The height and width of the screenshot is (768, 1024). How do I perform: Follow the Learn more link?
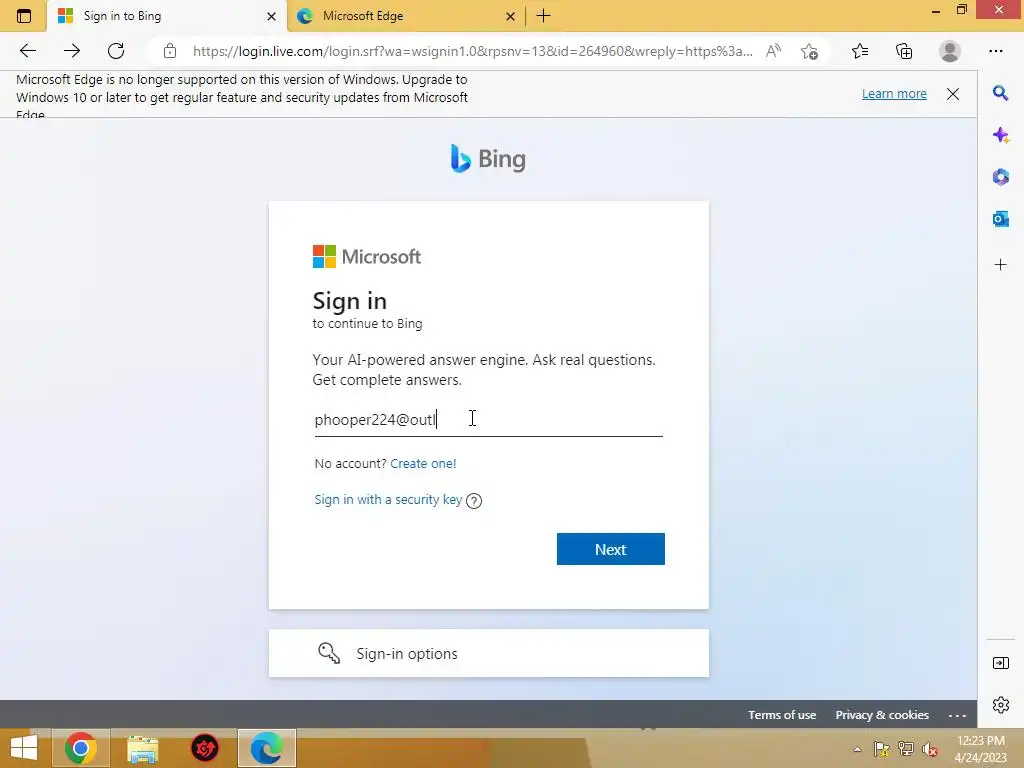[x=894, y=93]
